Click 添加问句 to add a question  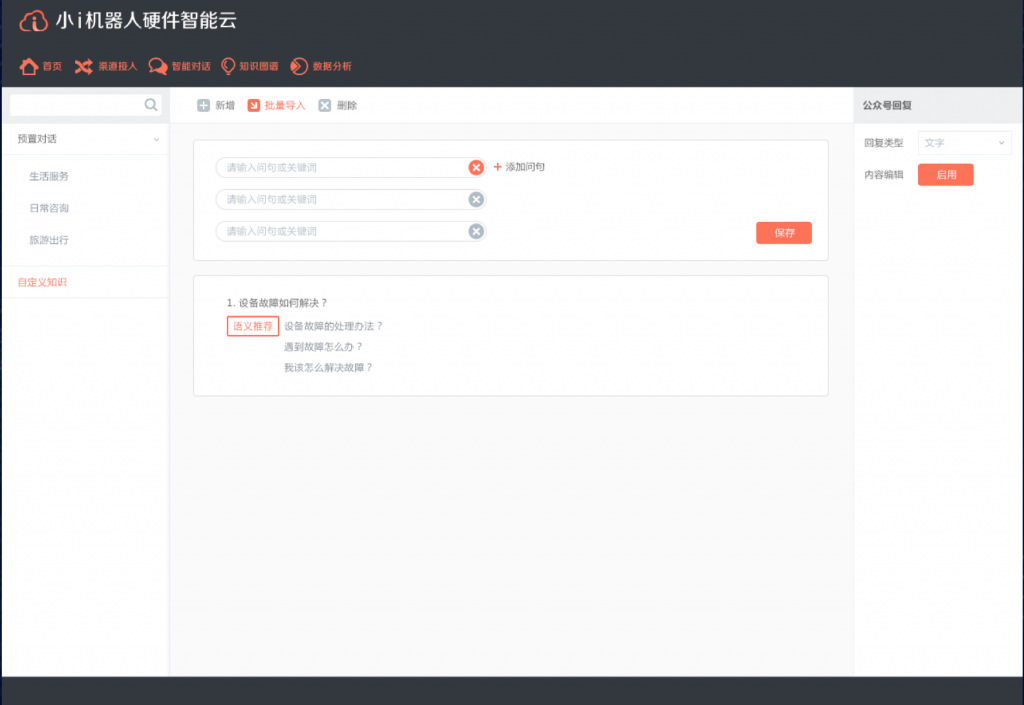(519, 167)
